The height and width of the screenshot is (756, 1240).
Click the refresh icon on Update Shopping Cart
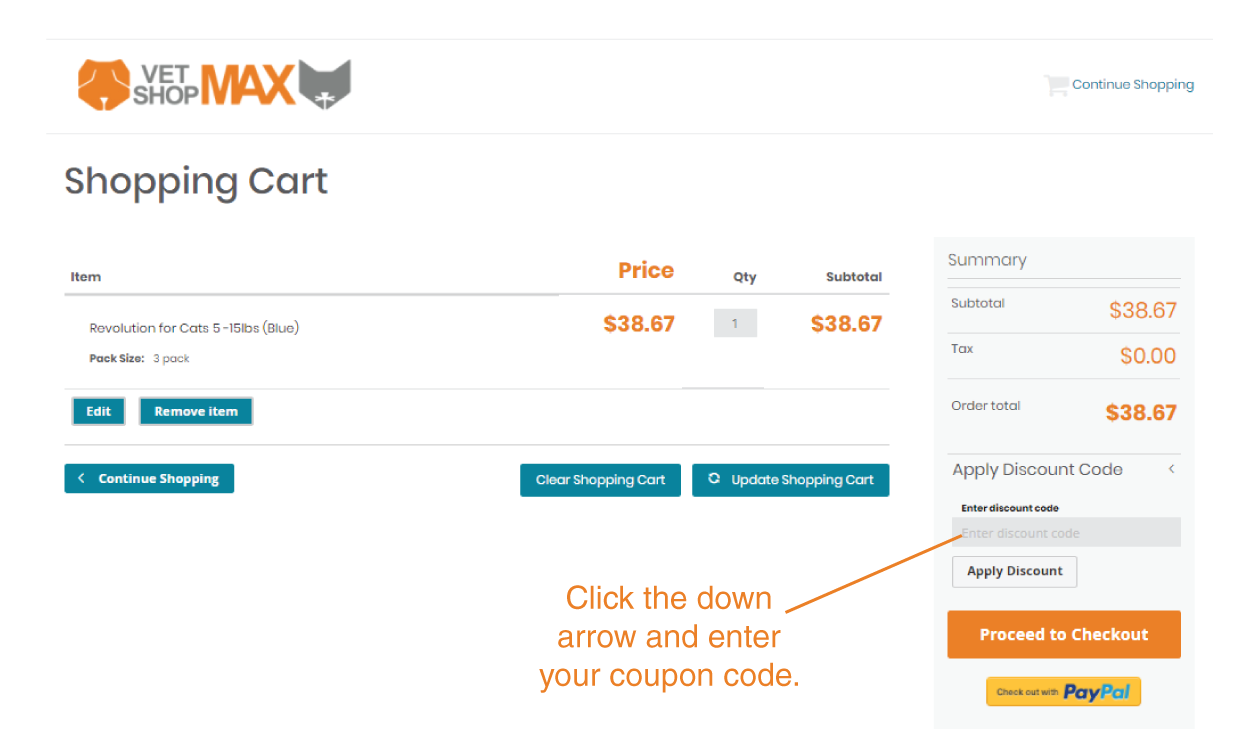click(x=714, y=479)
